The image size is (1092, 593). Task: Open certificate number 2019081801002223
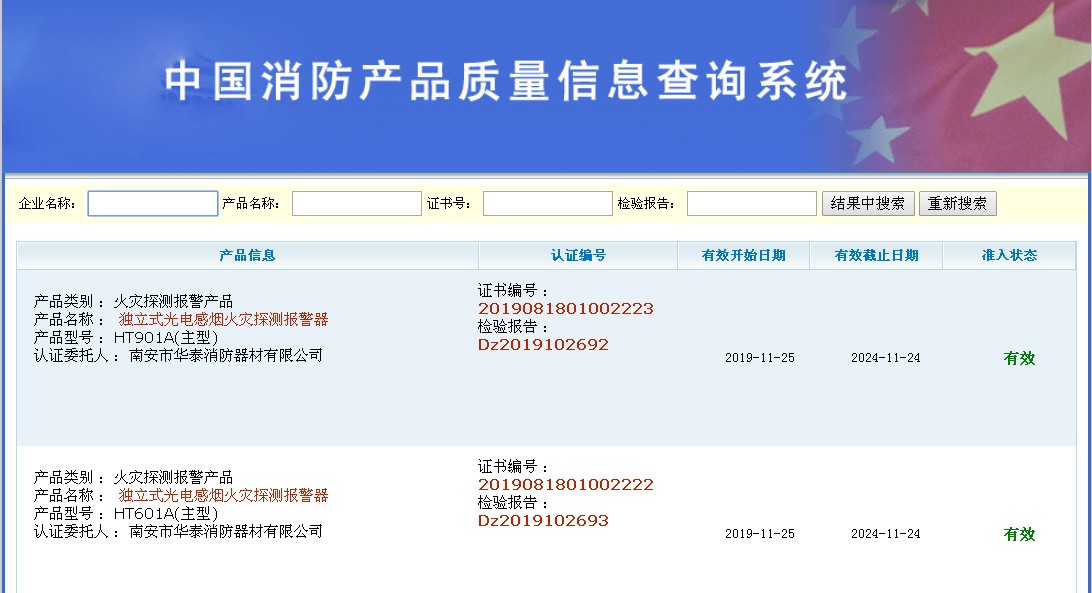pos(566,309)
